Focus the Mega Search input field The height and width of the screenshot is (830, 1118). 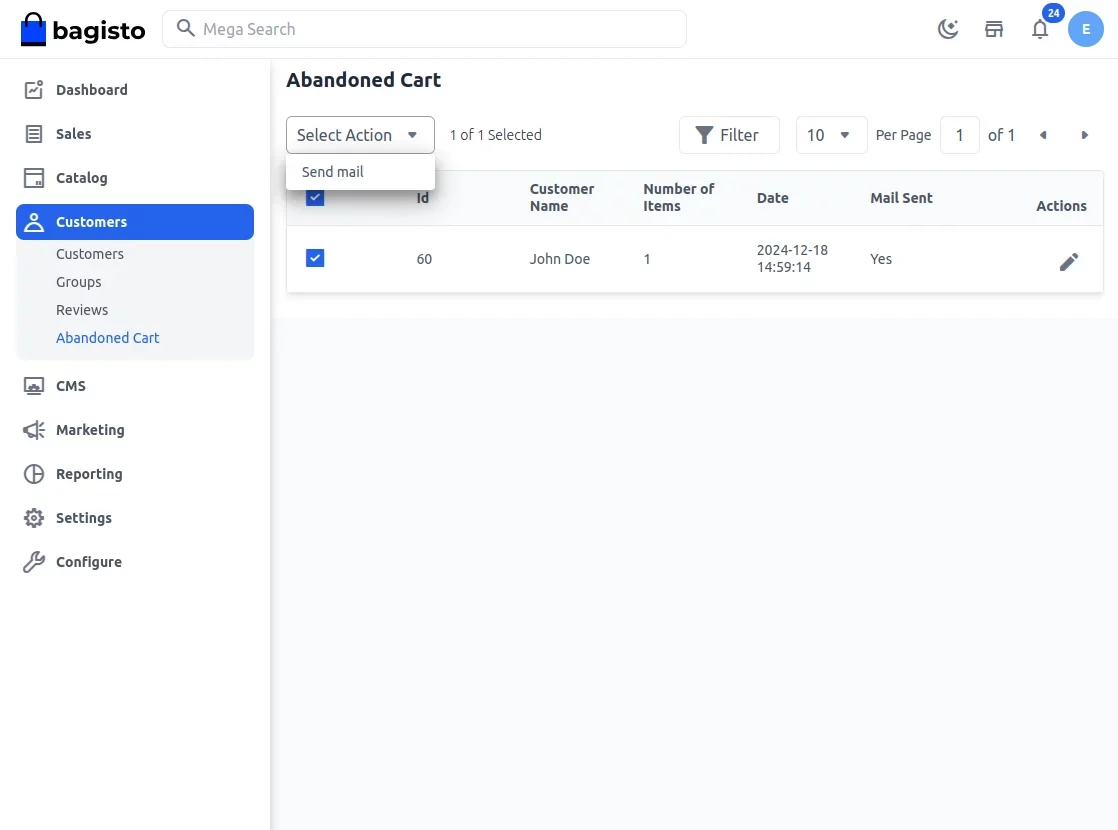[424, 29]
